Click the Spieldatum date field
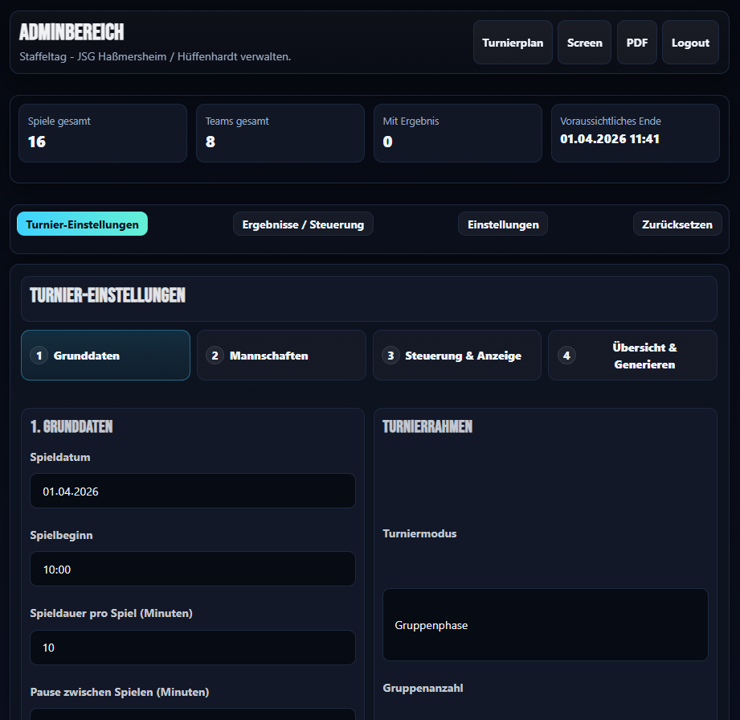740x720 pixels. pos(193,491)
